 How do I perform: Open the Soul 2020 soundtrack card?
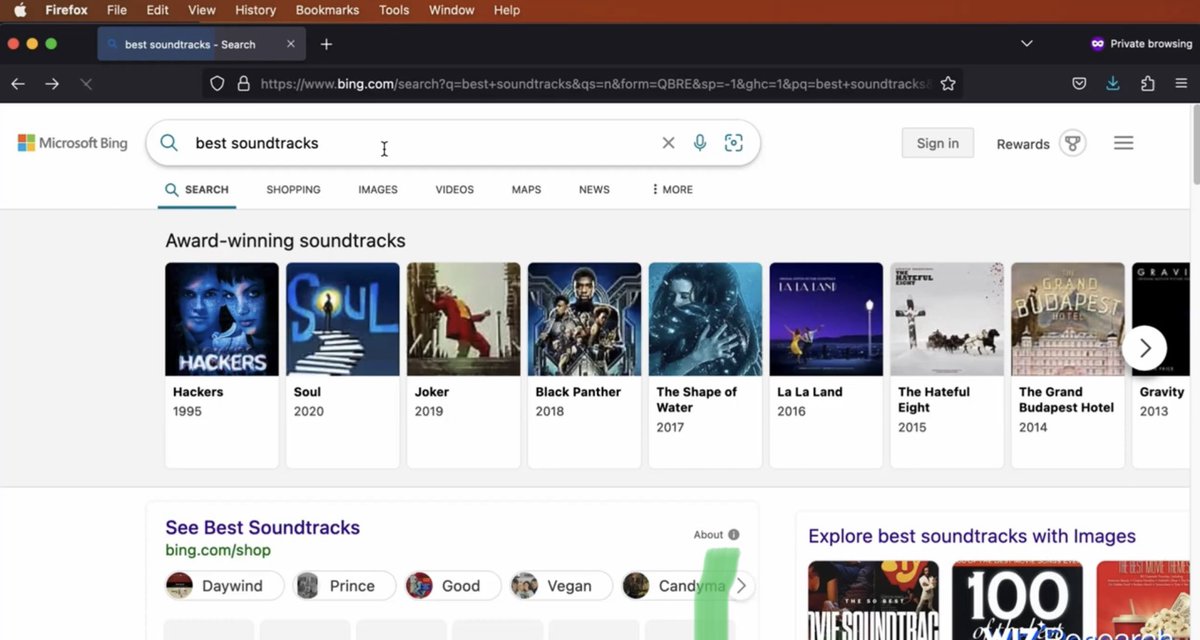pos(343,365)
